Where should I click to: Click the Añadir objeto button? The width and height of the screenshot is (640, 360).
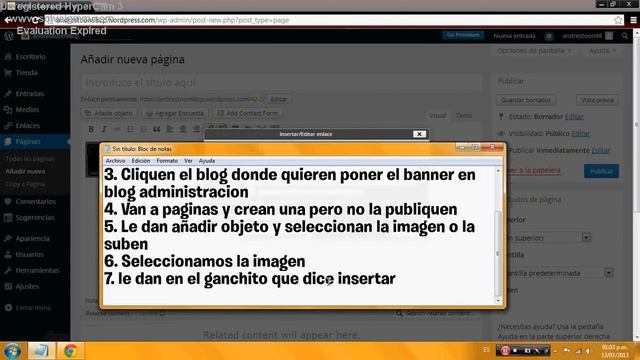[109, 113]
